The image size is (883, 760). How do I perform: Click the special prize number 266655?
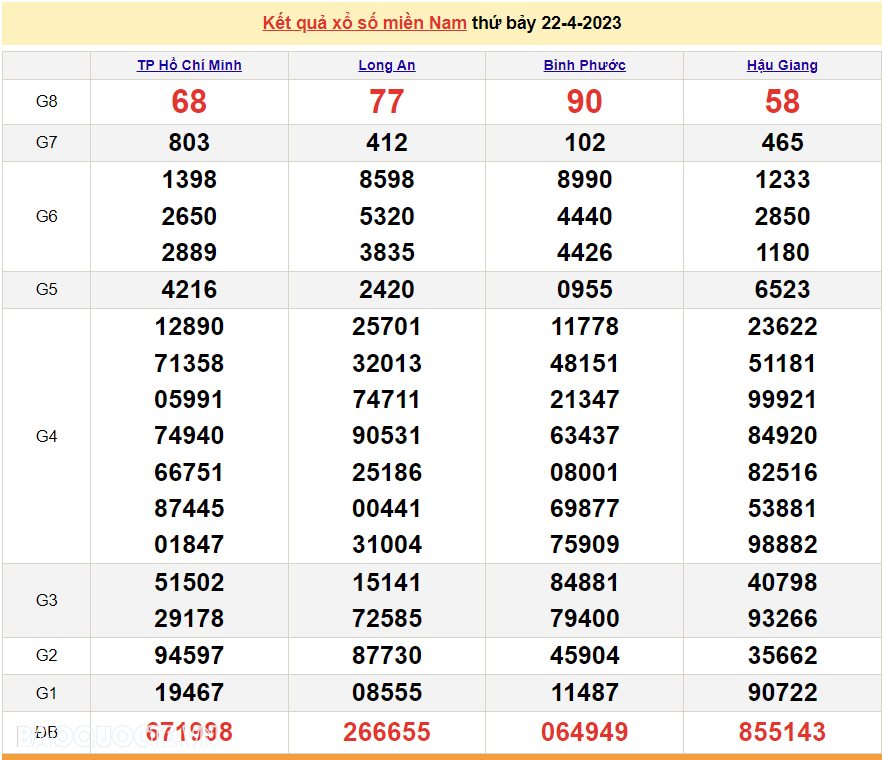pyautogui.click(x=387, y=732)
